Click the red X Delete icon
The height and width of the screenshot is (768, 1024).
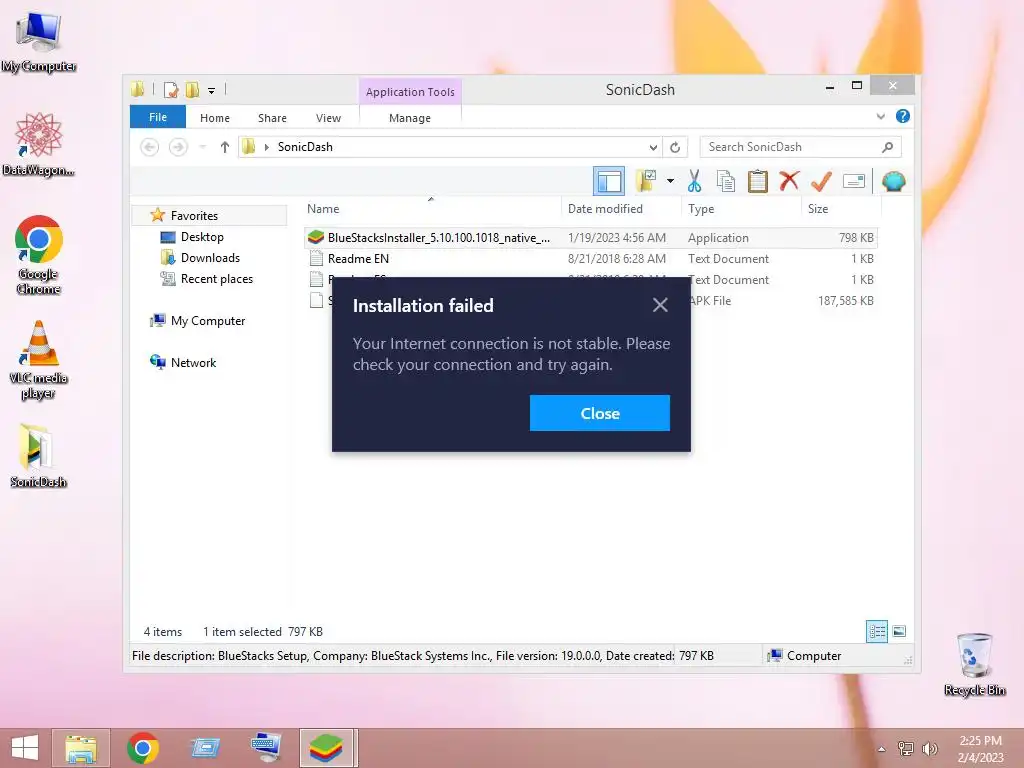pos(789,180)
